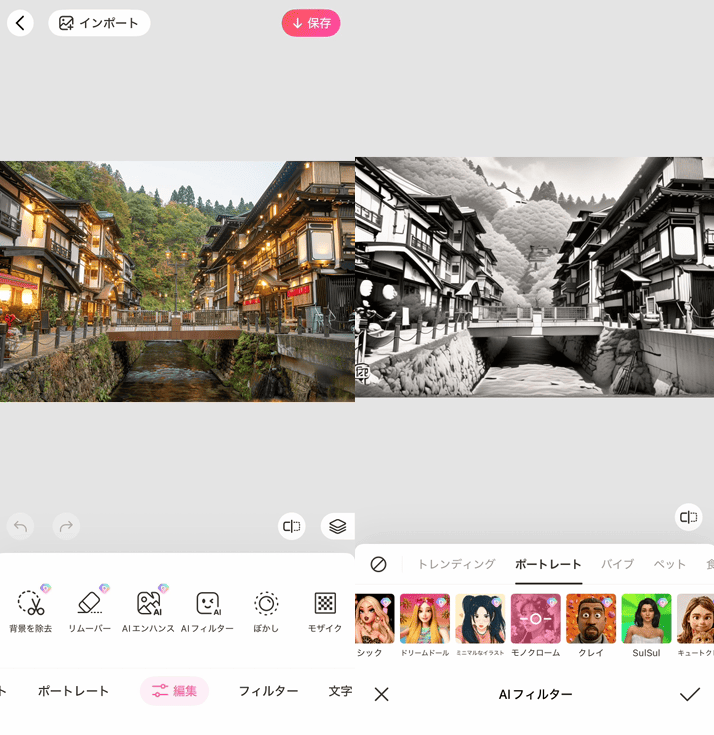
Task: Choose the no-filter circle-slash option
Action: (378, 564)
